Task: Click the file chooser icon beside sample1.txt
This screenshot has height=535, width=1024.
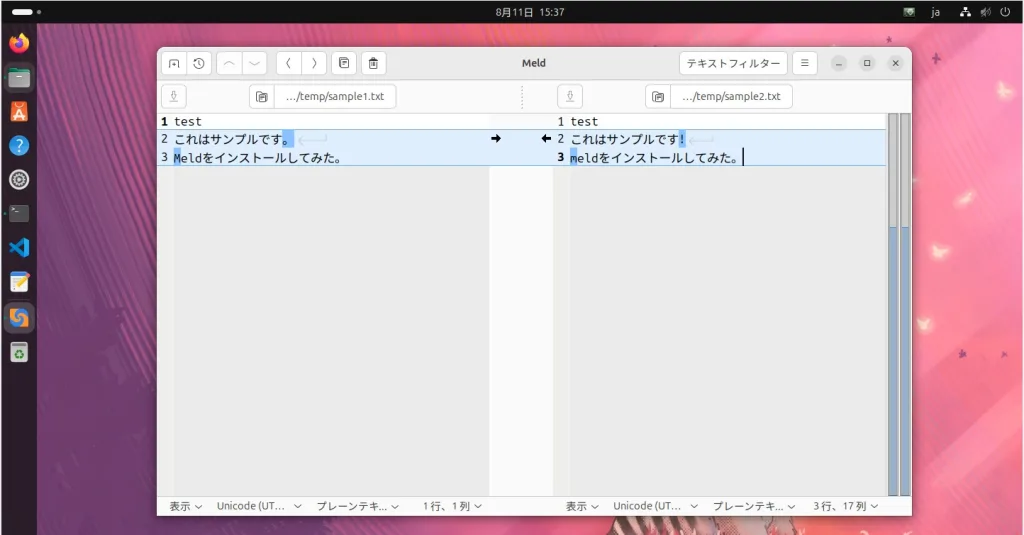Action: [262, 97]
